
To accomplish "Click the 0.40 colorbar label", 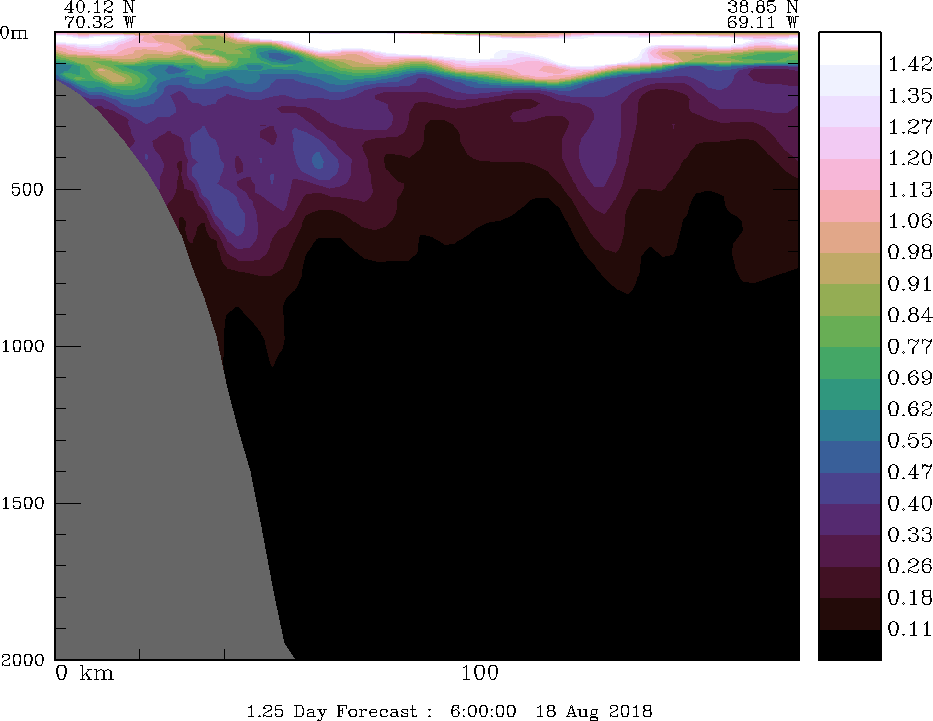I will point(910,503).
